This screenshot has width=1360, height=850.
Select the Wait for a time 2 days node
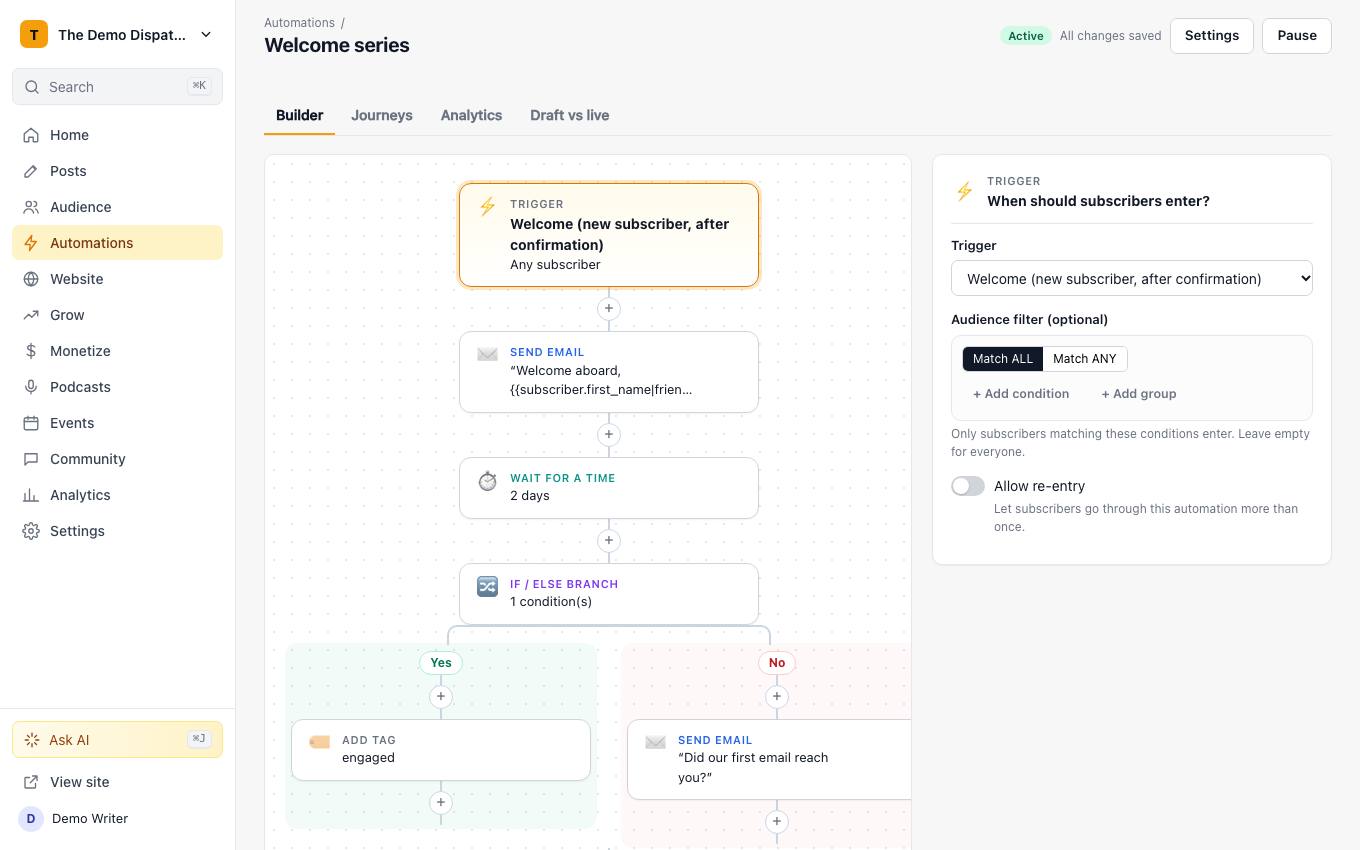pyautogui.click(x=609, y=488)
